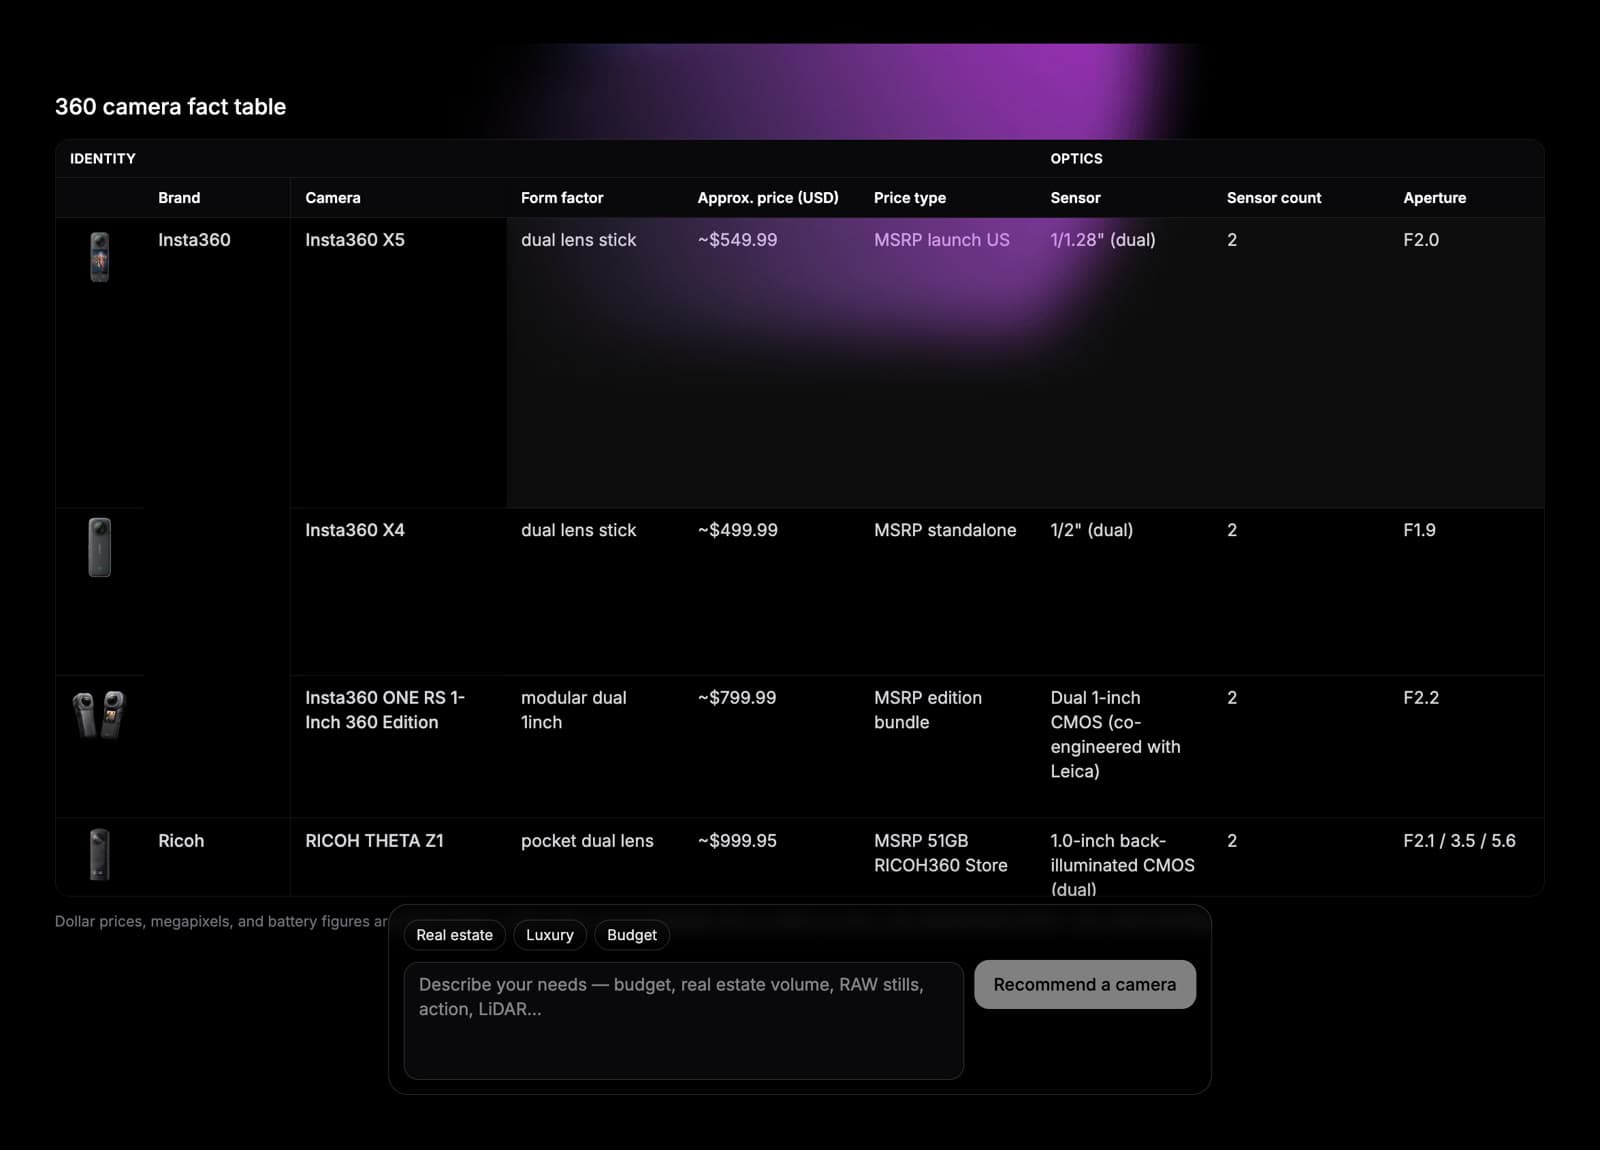The image size is (1600, 1150).
Task: Pick the Budget preset chip
Action: click(x=632, y=935)
